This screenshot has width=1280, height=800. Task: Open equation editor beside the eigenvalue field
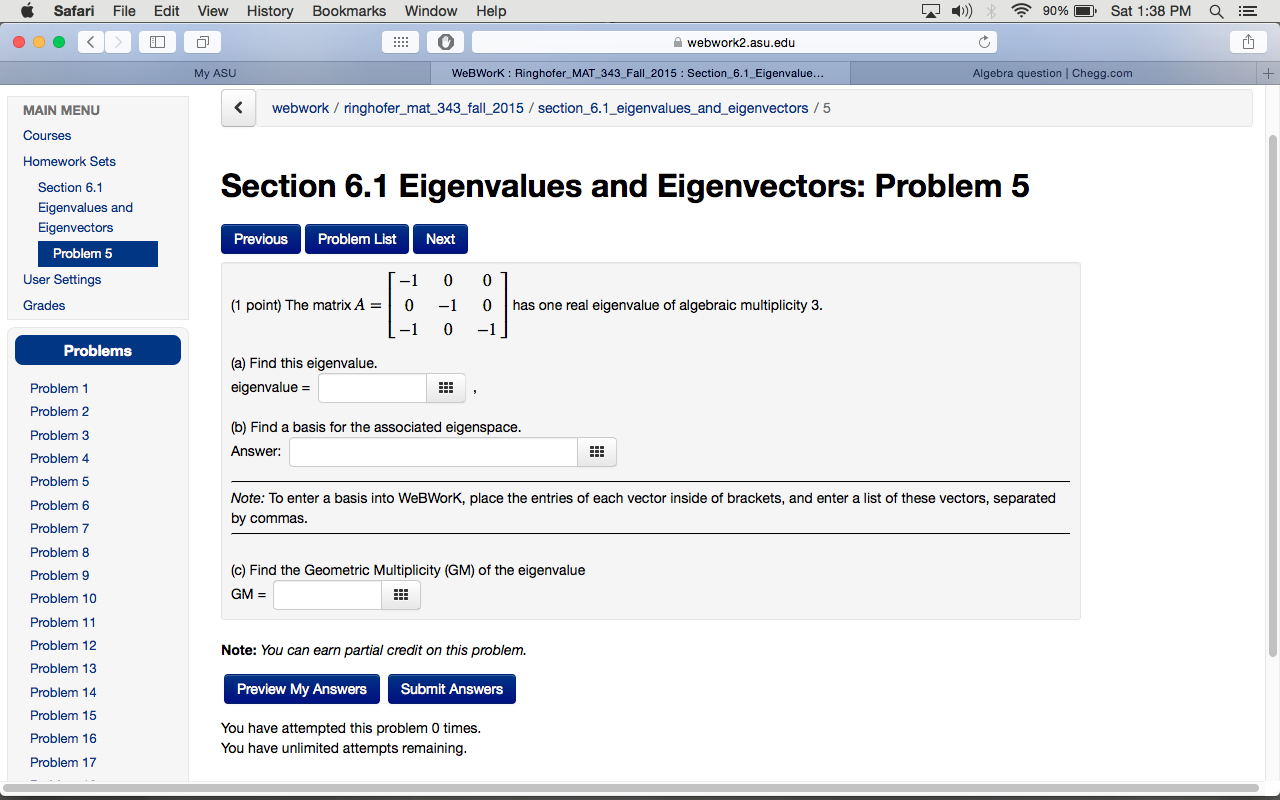click(x=445, y=388)
